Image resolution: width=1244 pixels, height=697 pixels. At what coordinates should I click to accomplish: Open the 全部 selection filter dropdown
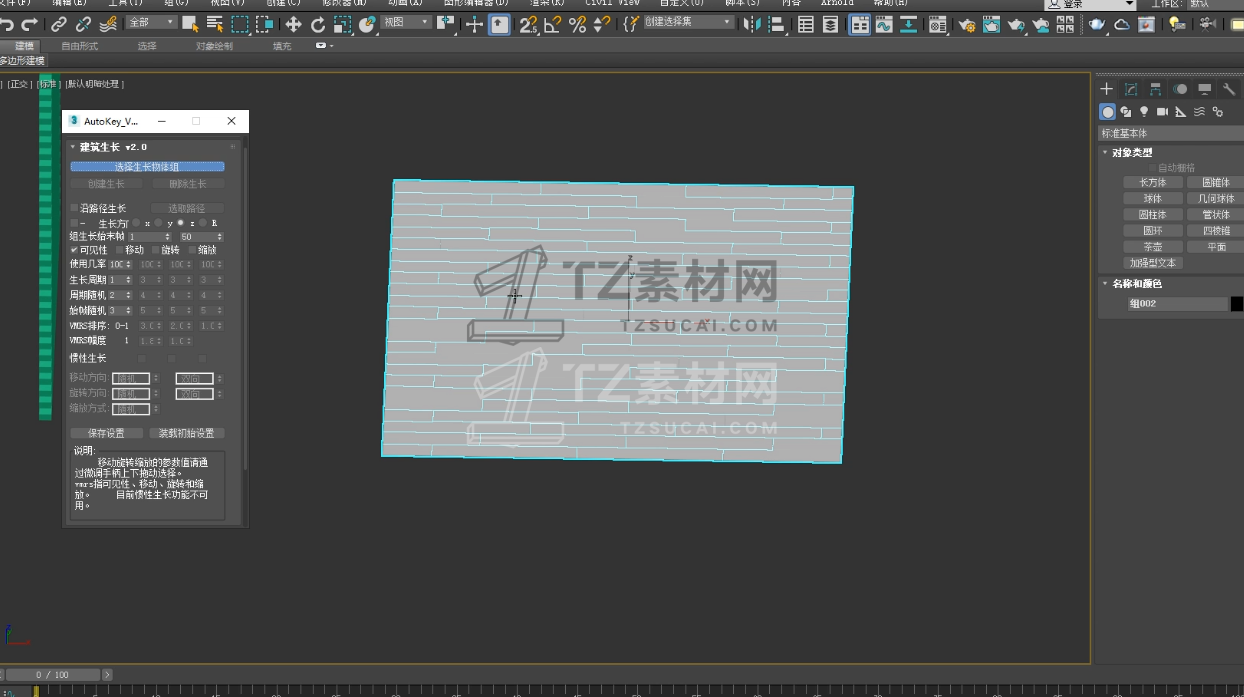point(151,23)
